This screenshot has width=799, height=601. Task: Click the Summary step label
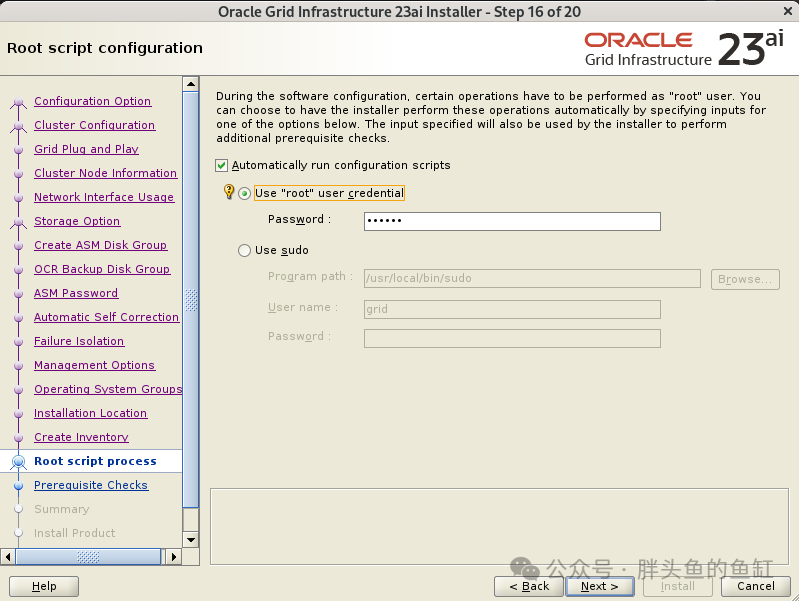pyautogui.click(x=62, y=509)
